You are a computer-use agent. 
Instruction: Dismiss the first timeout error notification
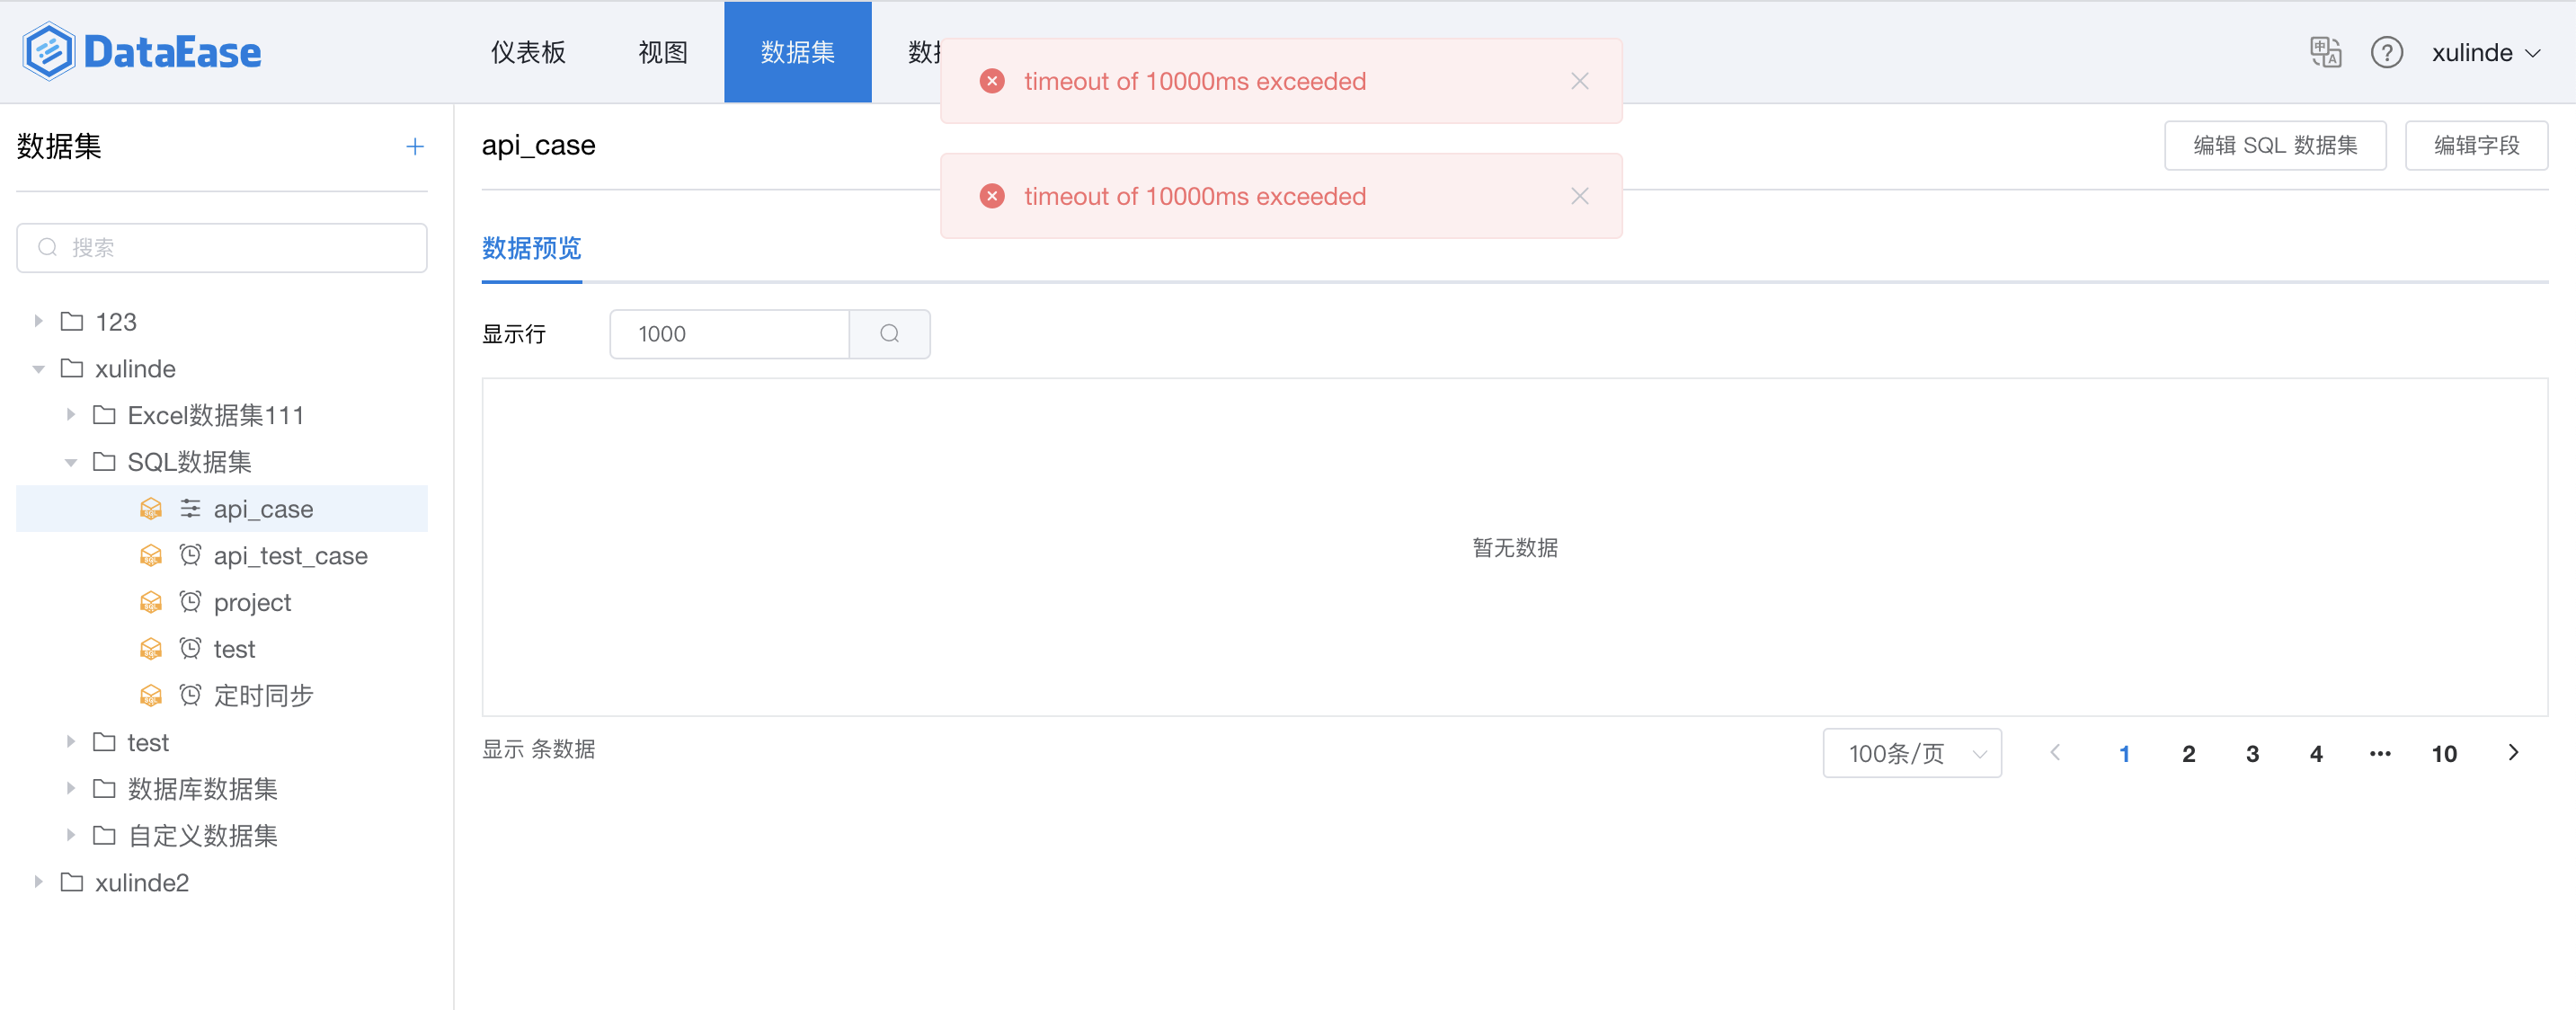1580,81
